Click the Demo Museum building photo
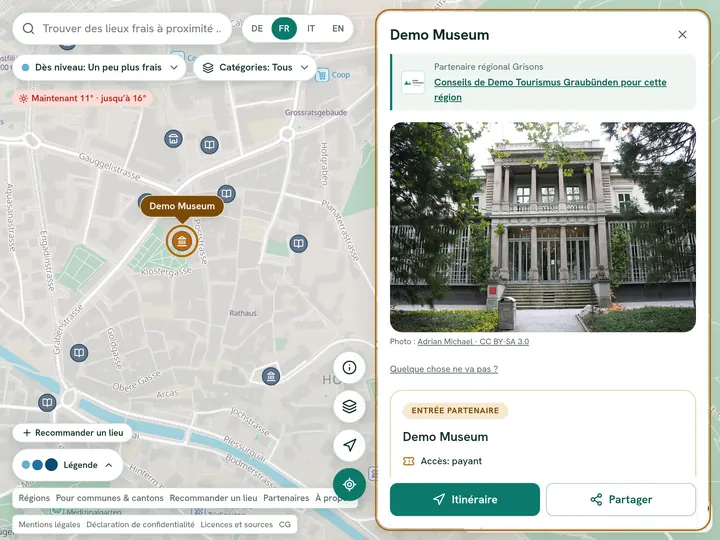 click(543, 227)
